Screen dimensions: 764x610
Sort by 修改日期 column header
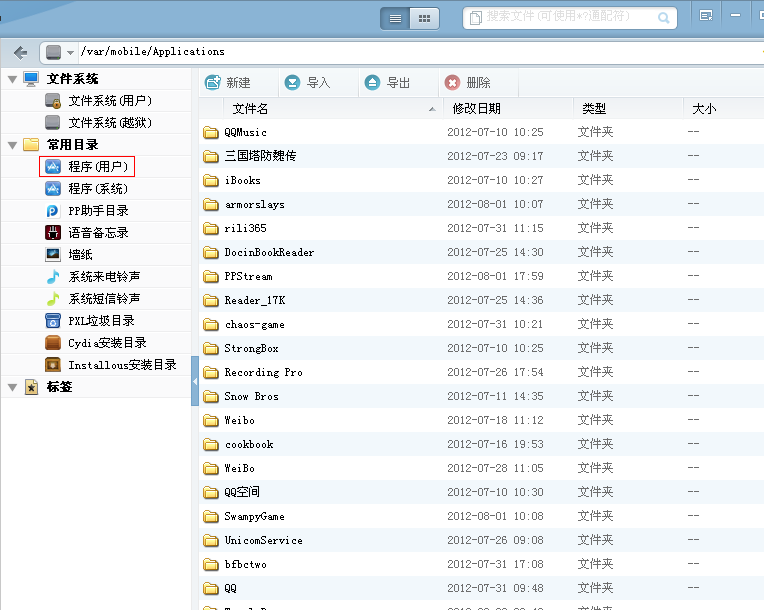coord(477,108)
